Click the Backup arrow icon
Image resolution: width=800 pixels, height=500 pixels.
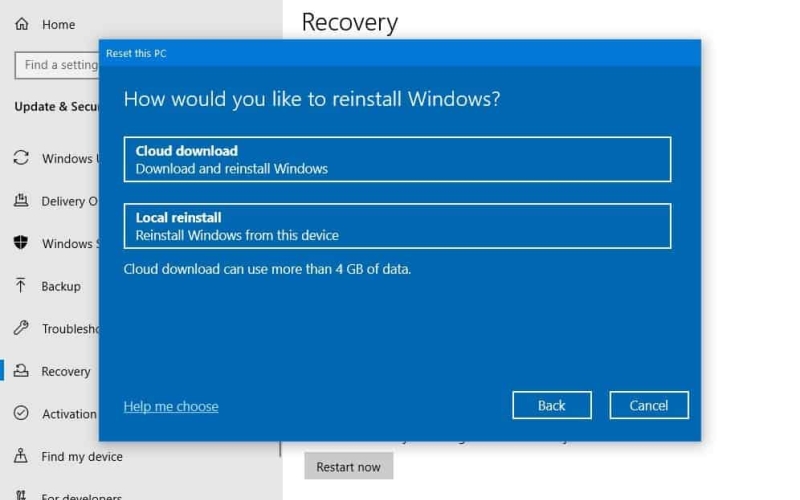point(21,285)
